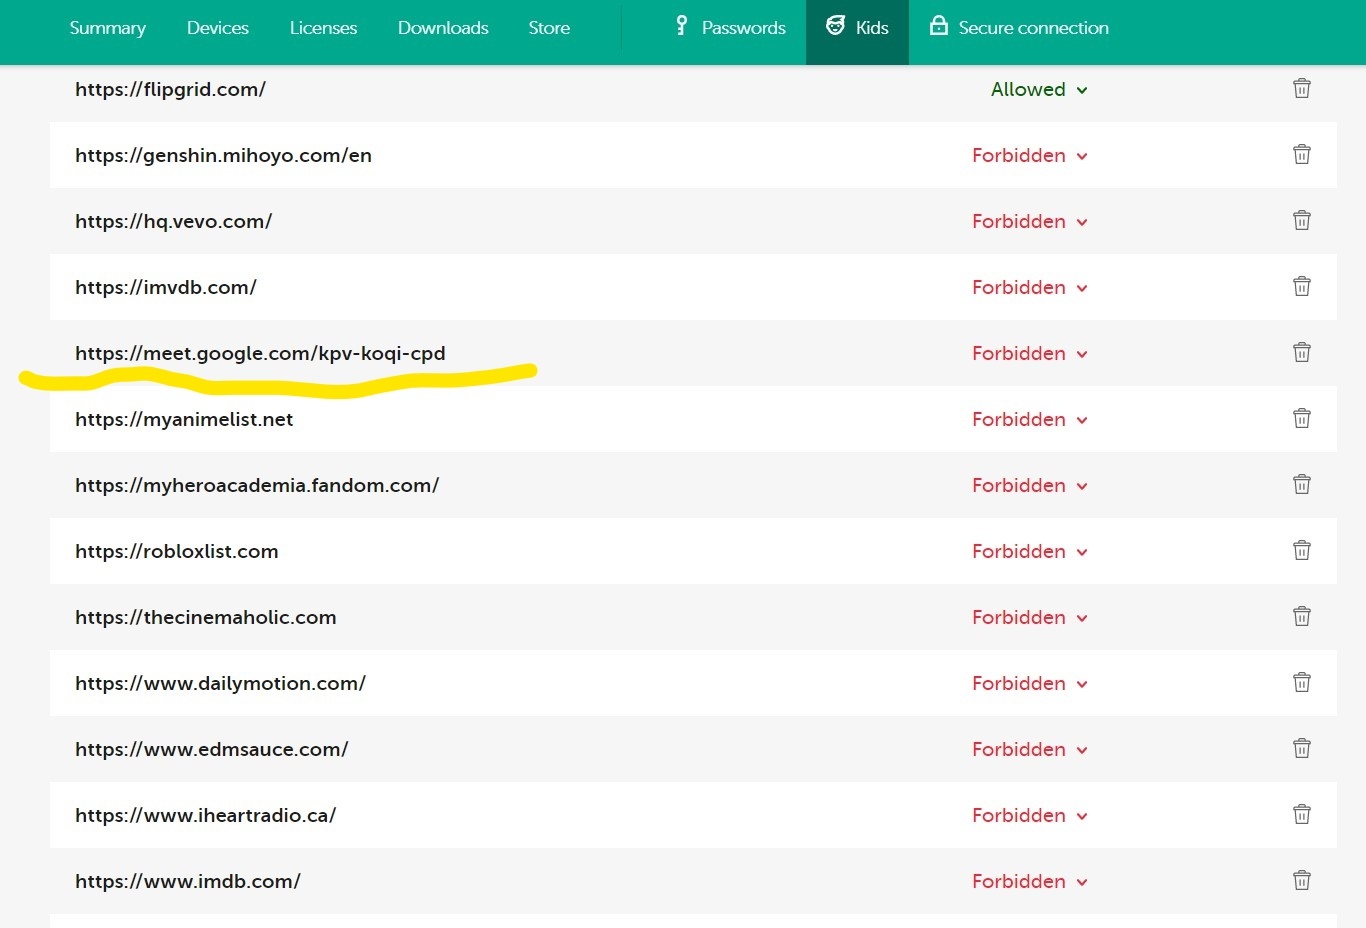Switch to the Devices tab
The height and width of the screenshot is (928, 1366).
(x=218, y=28)
